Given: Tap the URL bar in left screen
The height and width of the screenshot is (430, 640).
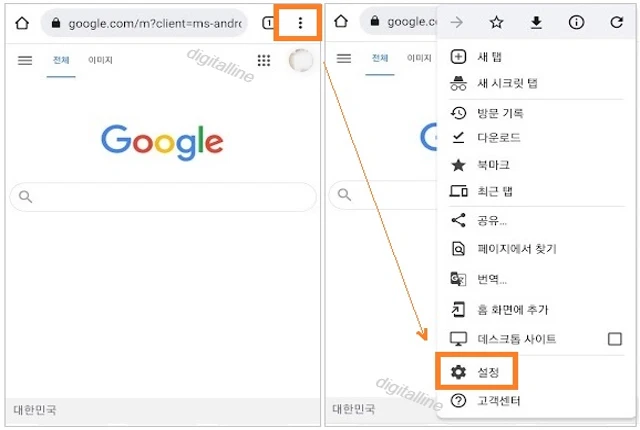Looking at the screenshot, I should pyautogui.click(x=144, y=23).
